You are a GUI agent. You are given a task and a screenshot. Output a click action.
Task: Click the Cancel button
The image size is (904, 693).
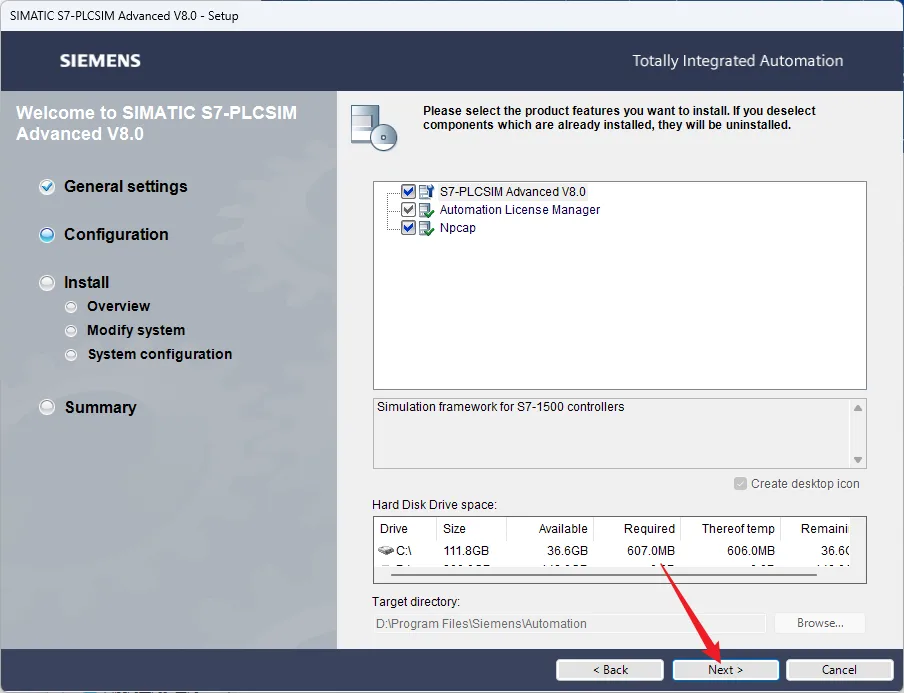(839, 670)
